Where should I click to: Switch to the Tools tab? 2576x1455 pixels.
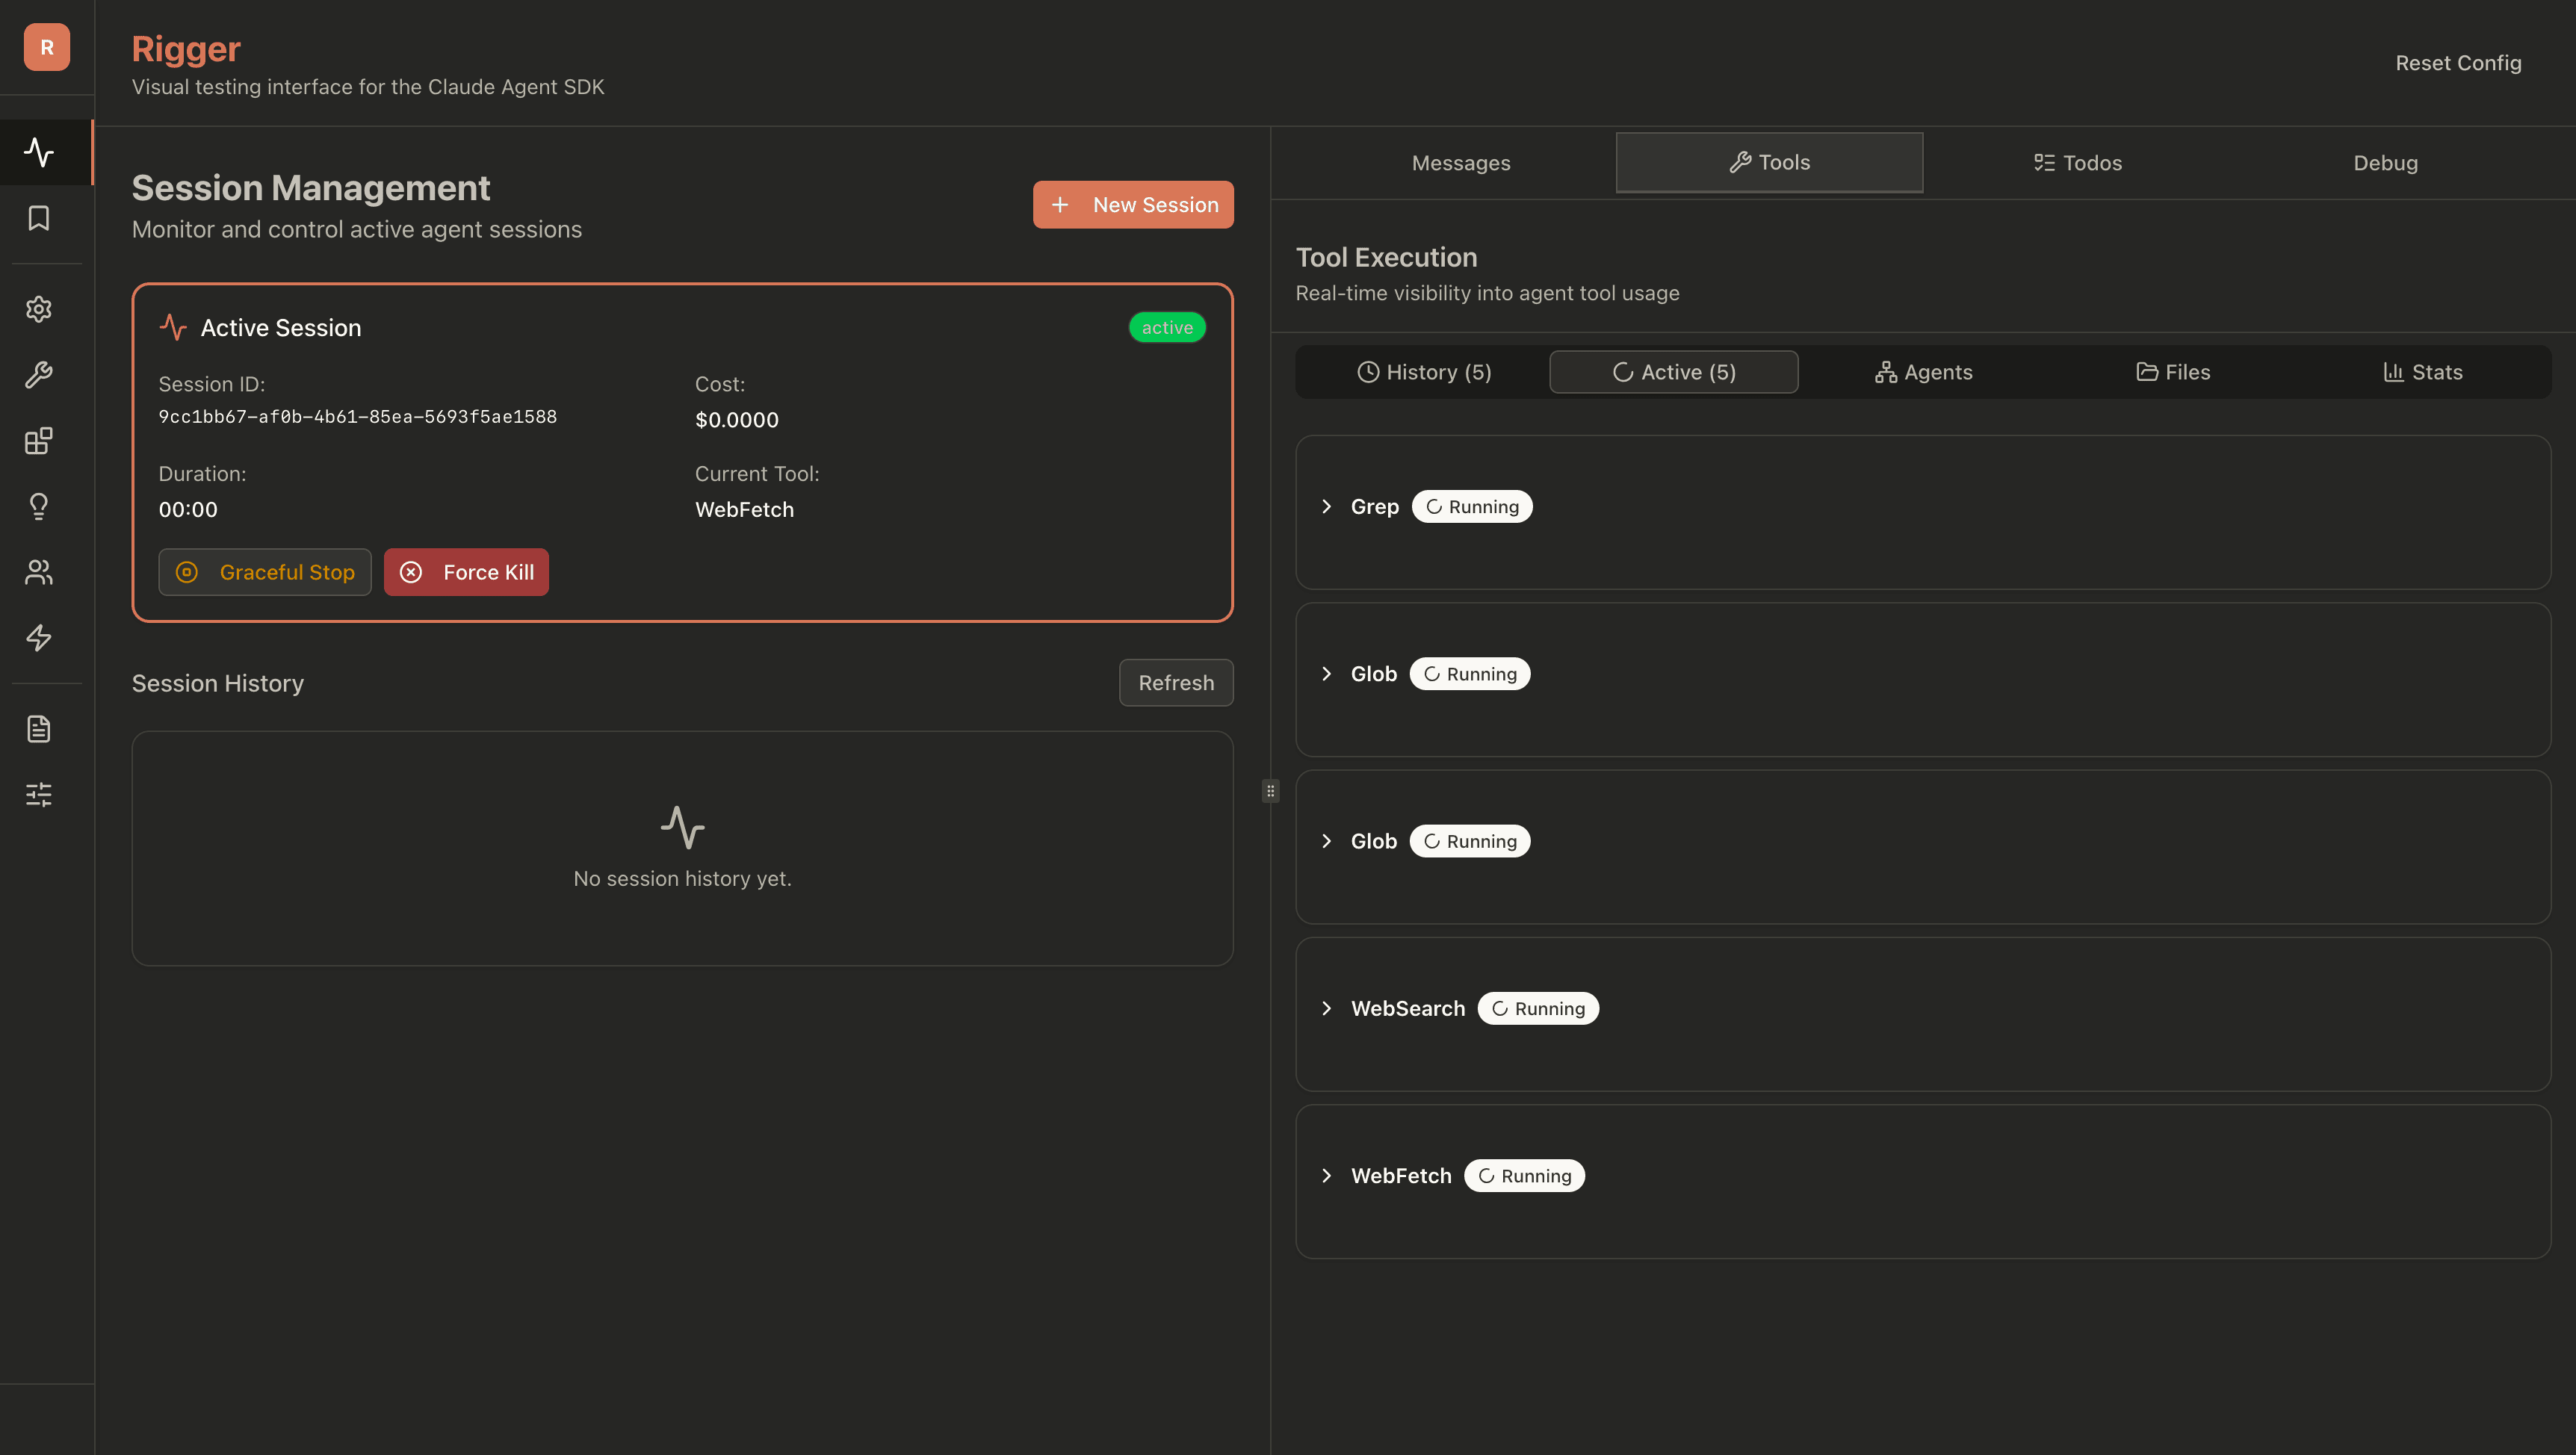(x=1769, y=162)
